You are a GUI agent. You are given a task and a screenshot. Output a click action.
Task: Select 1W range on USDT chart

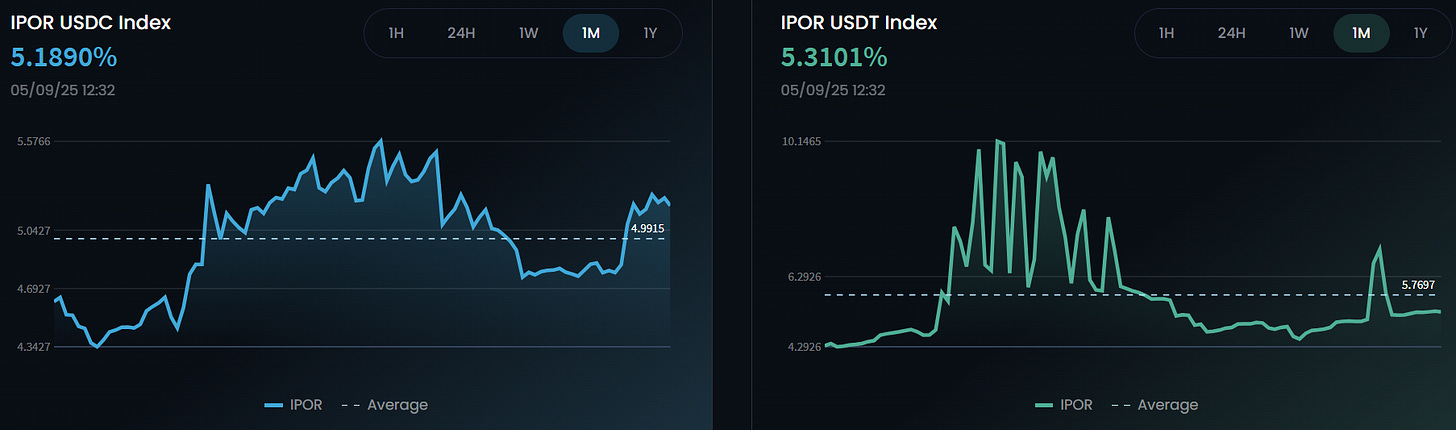click(x=1299, y=33)
